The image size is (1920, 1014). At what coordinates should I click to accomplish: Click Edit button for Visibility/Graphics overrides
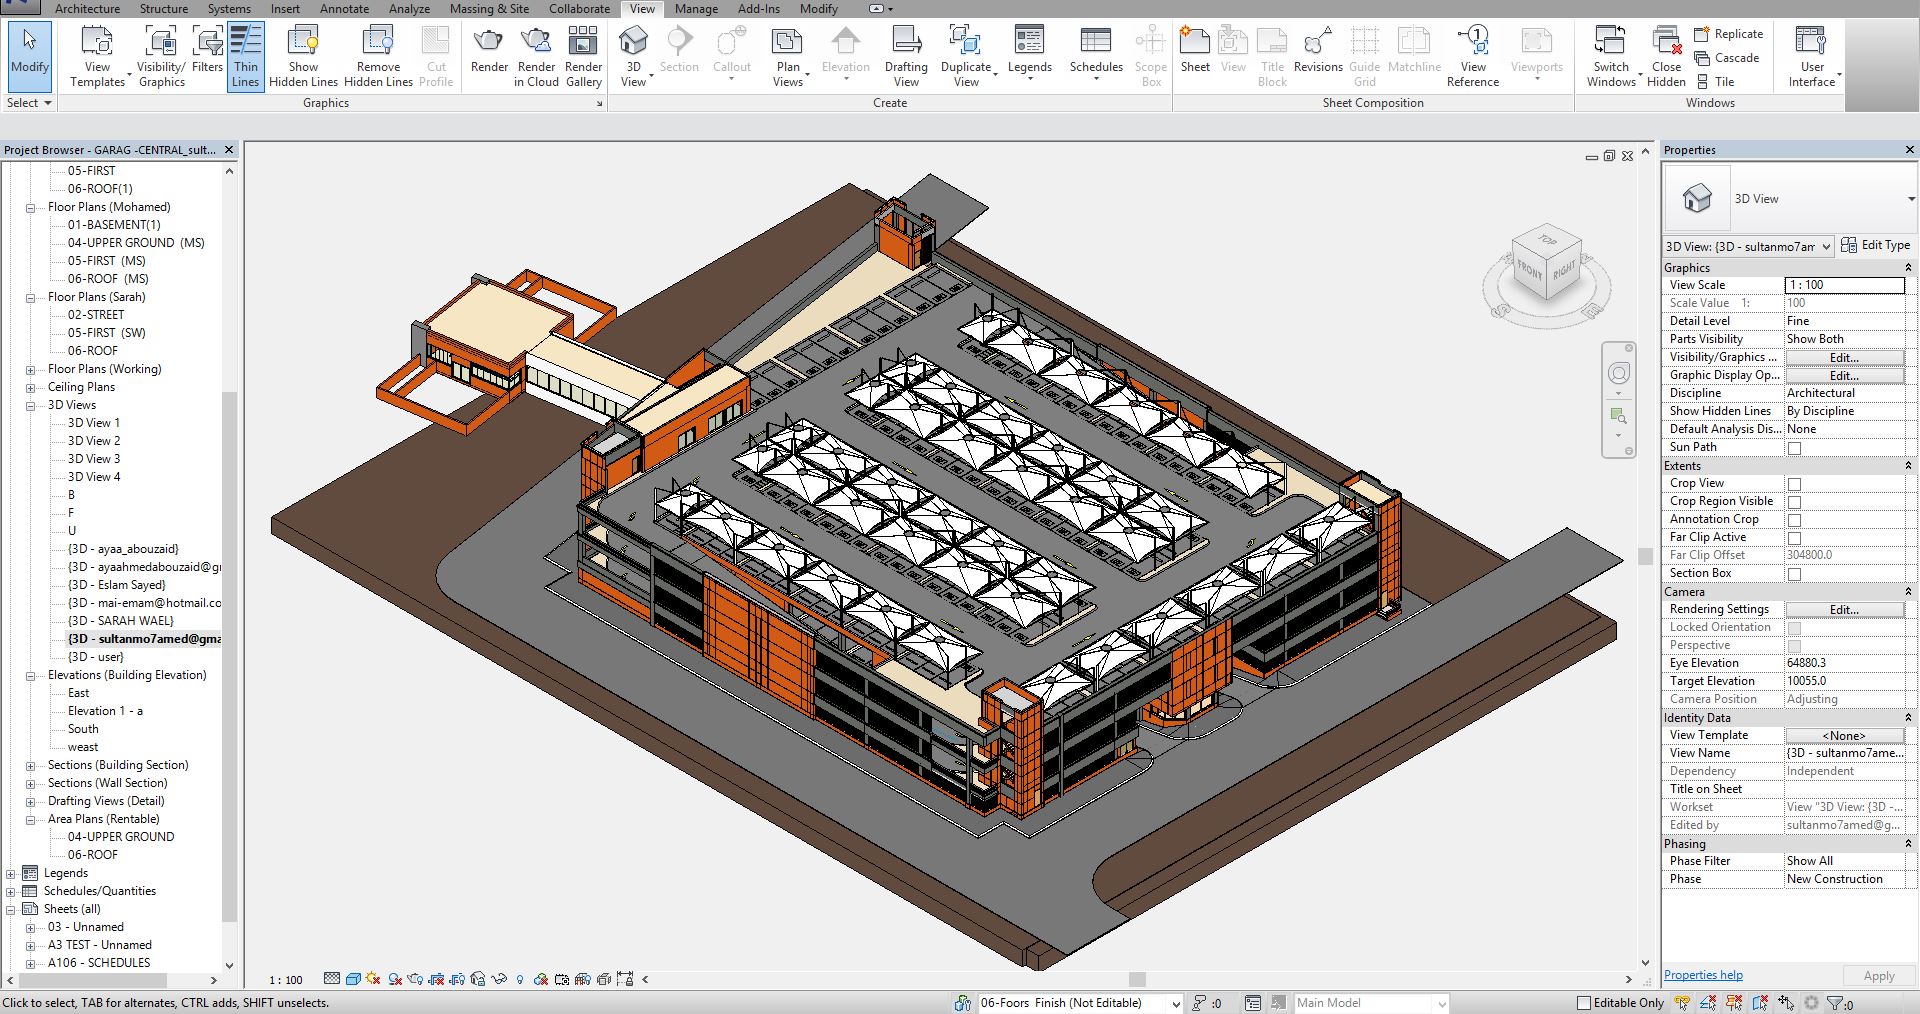(x=1844, y=358)
